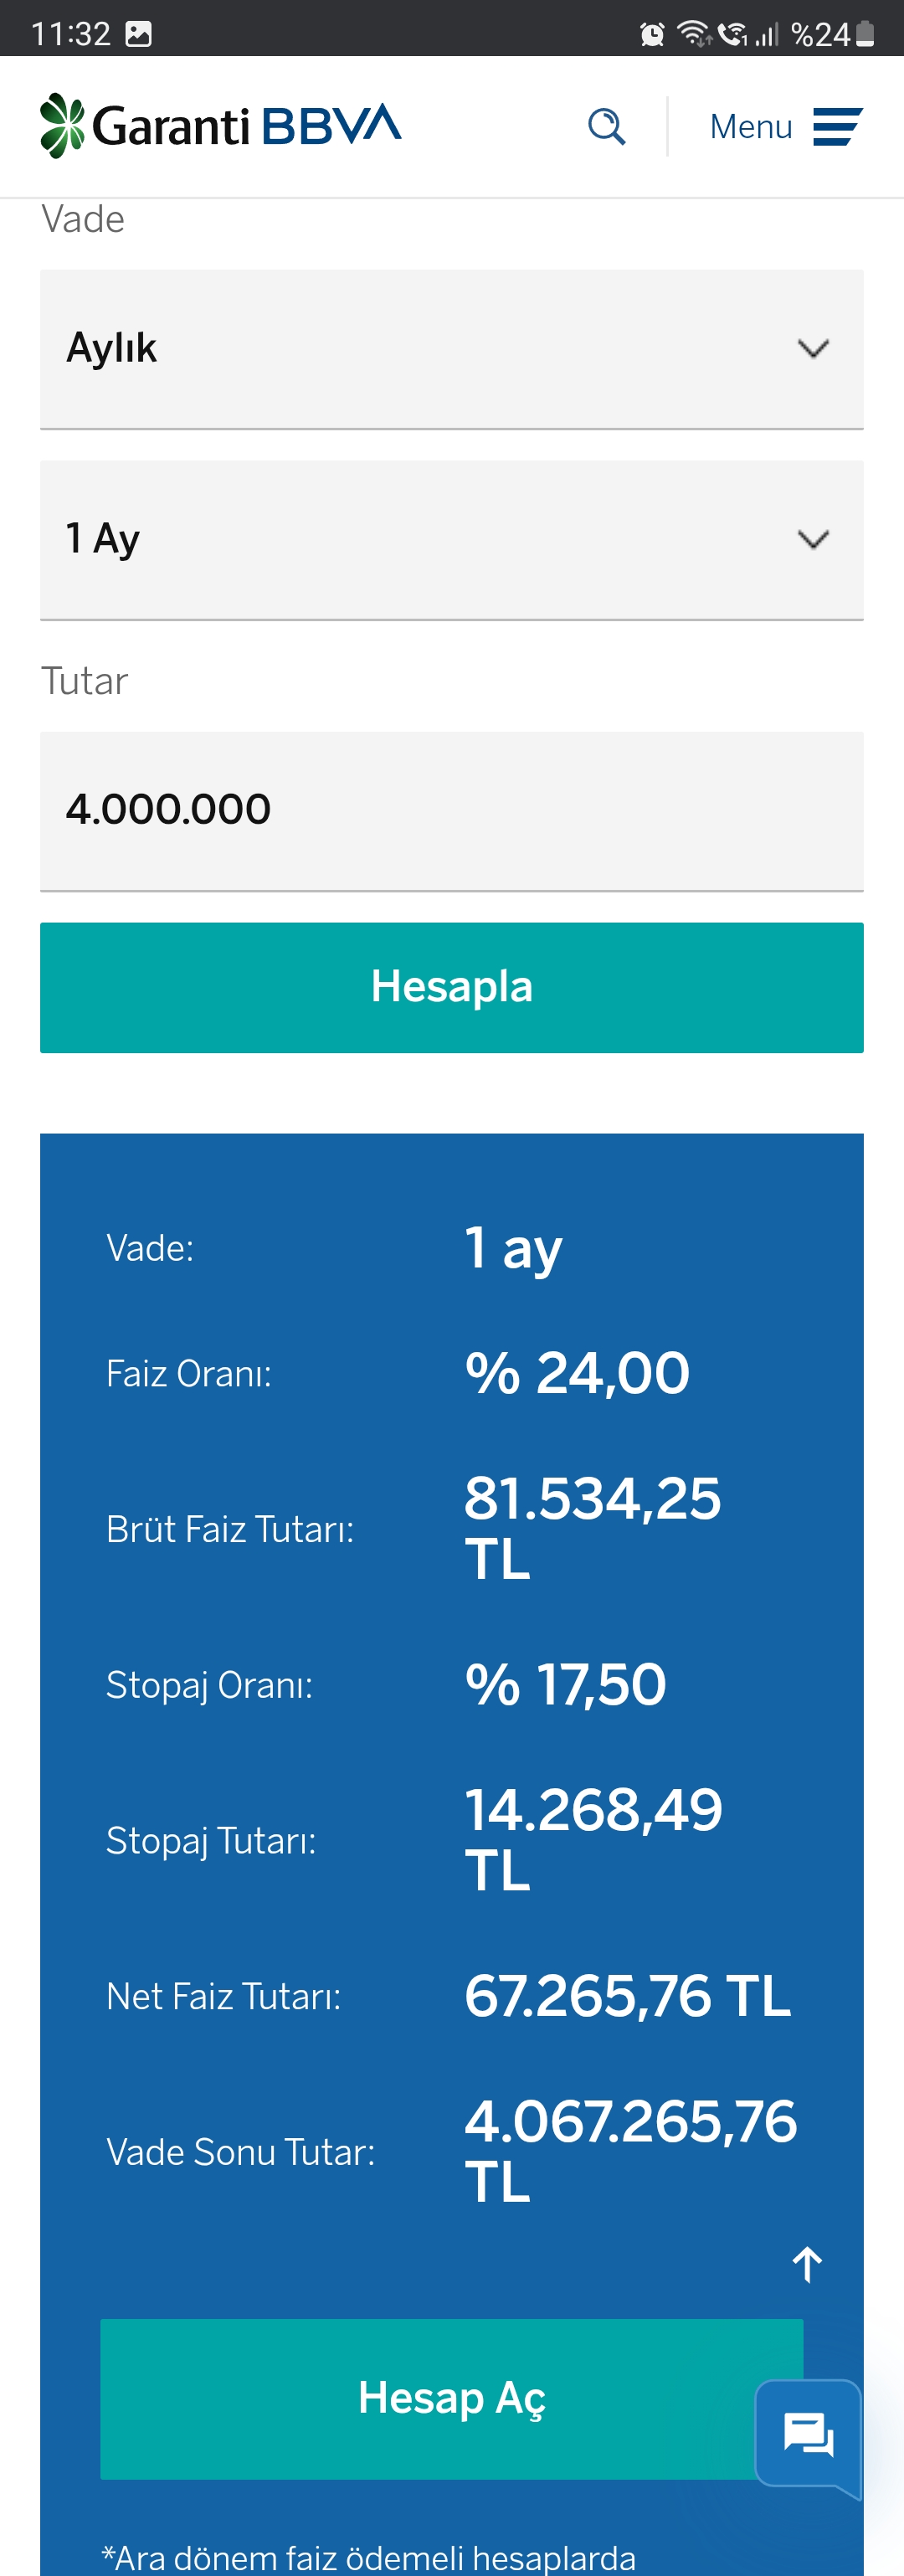The height and width of the screenshot is (2576, 904).
Task: Tap the hamburger menu icon
Action: [x=837, y=127]
